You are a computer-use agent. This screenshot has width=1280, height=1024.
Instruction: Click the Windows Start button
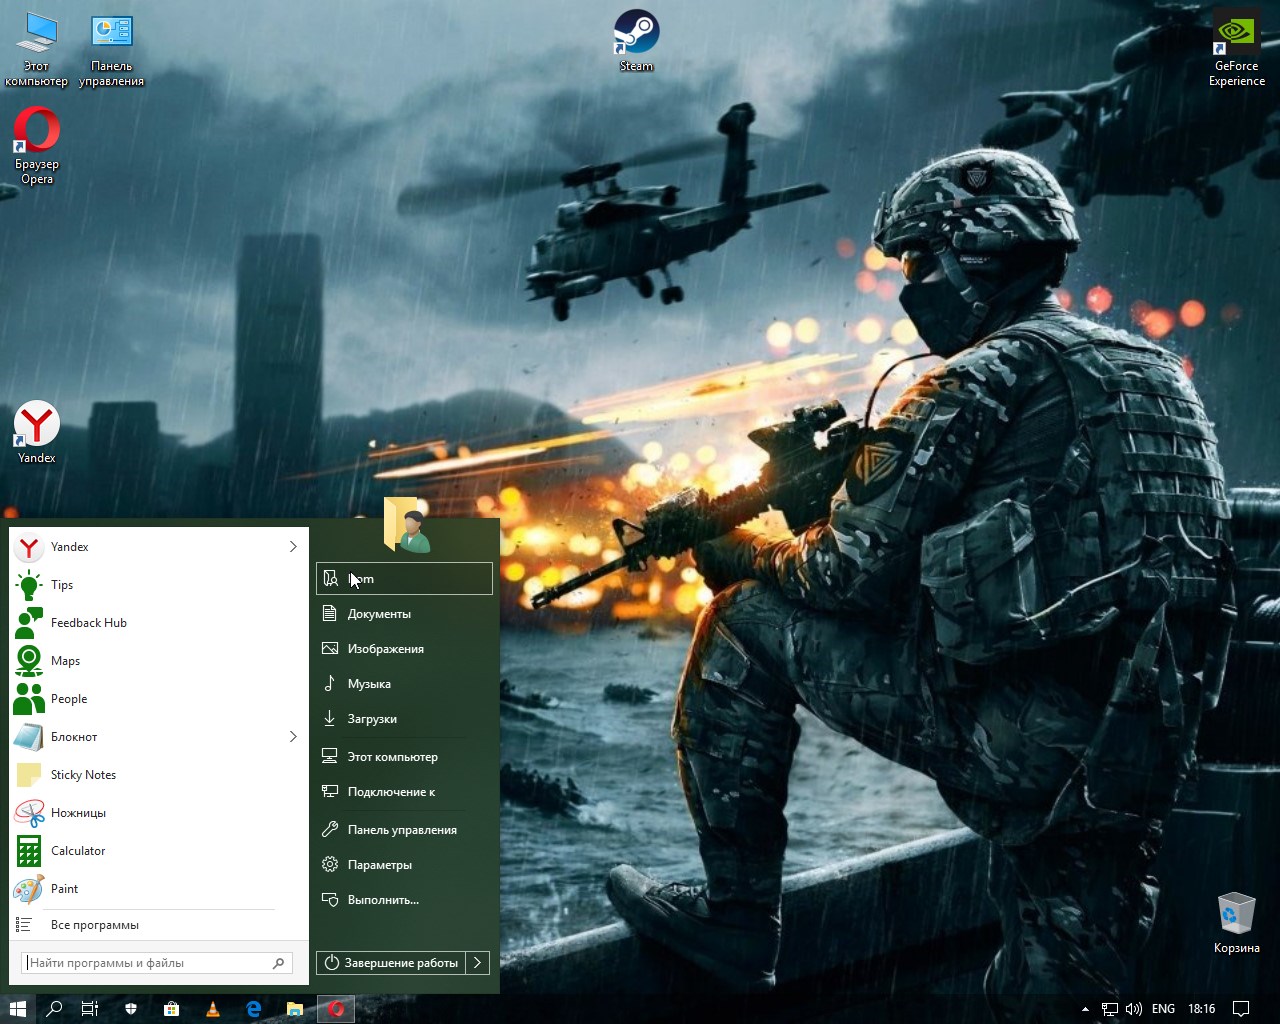click(17, 1009)
